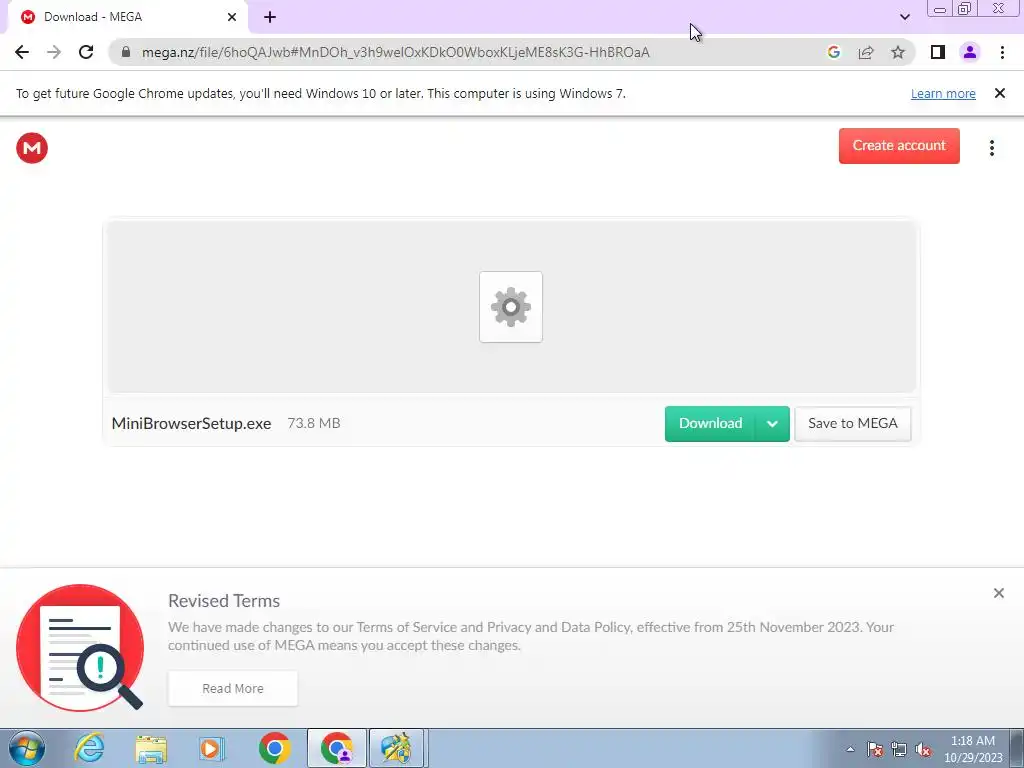Click the Create account button
Image resolution: width=1024 pixels, height=768 pixels.
899,146
